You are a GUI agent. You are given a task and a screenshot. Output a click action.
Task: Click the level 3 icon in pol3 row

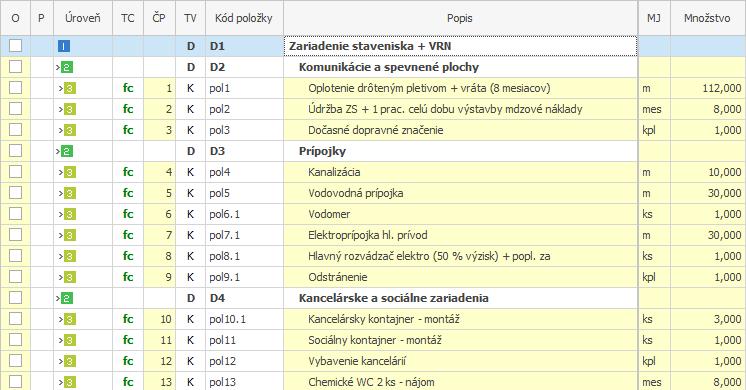[x=69, y=130]
